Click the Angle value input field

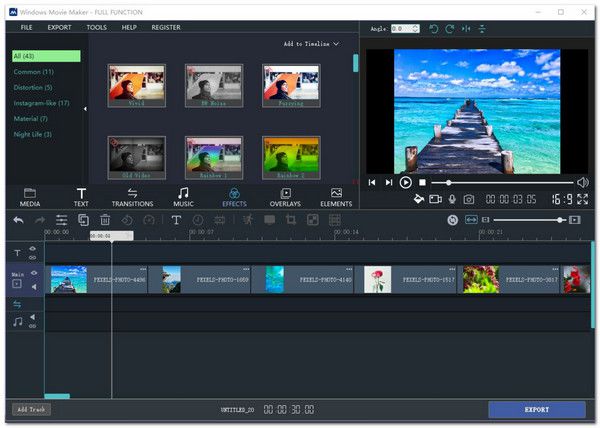pos(401,29)
